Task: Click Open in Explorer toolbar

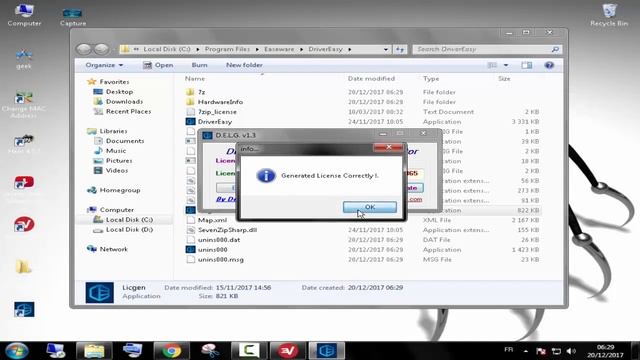Action: point(158,65)
